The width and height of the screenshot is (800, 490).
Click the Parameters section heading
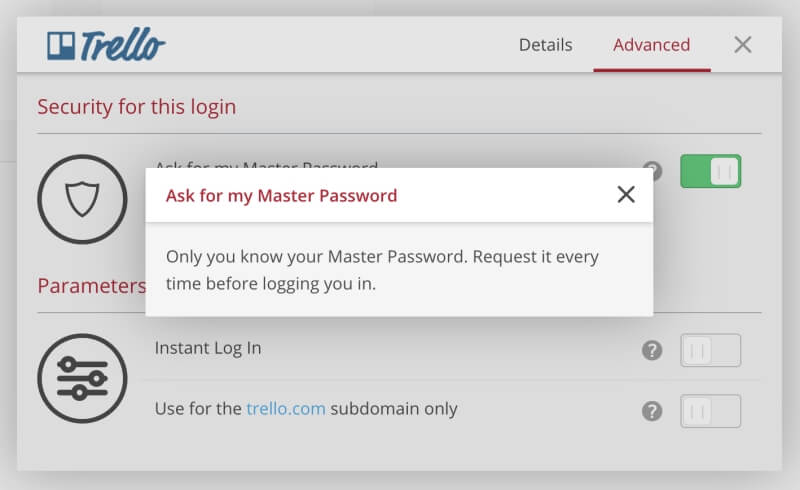(x=91, y=286)
